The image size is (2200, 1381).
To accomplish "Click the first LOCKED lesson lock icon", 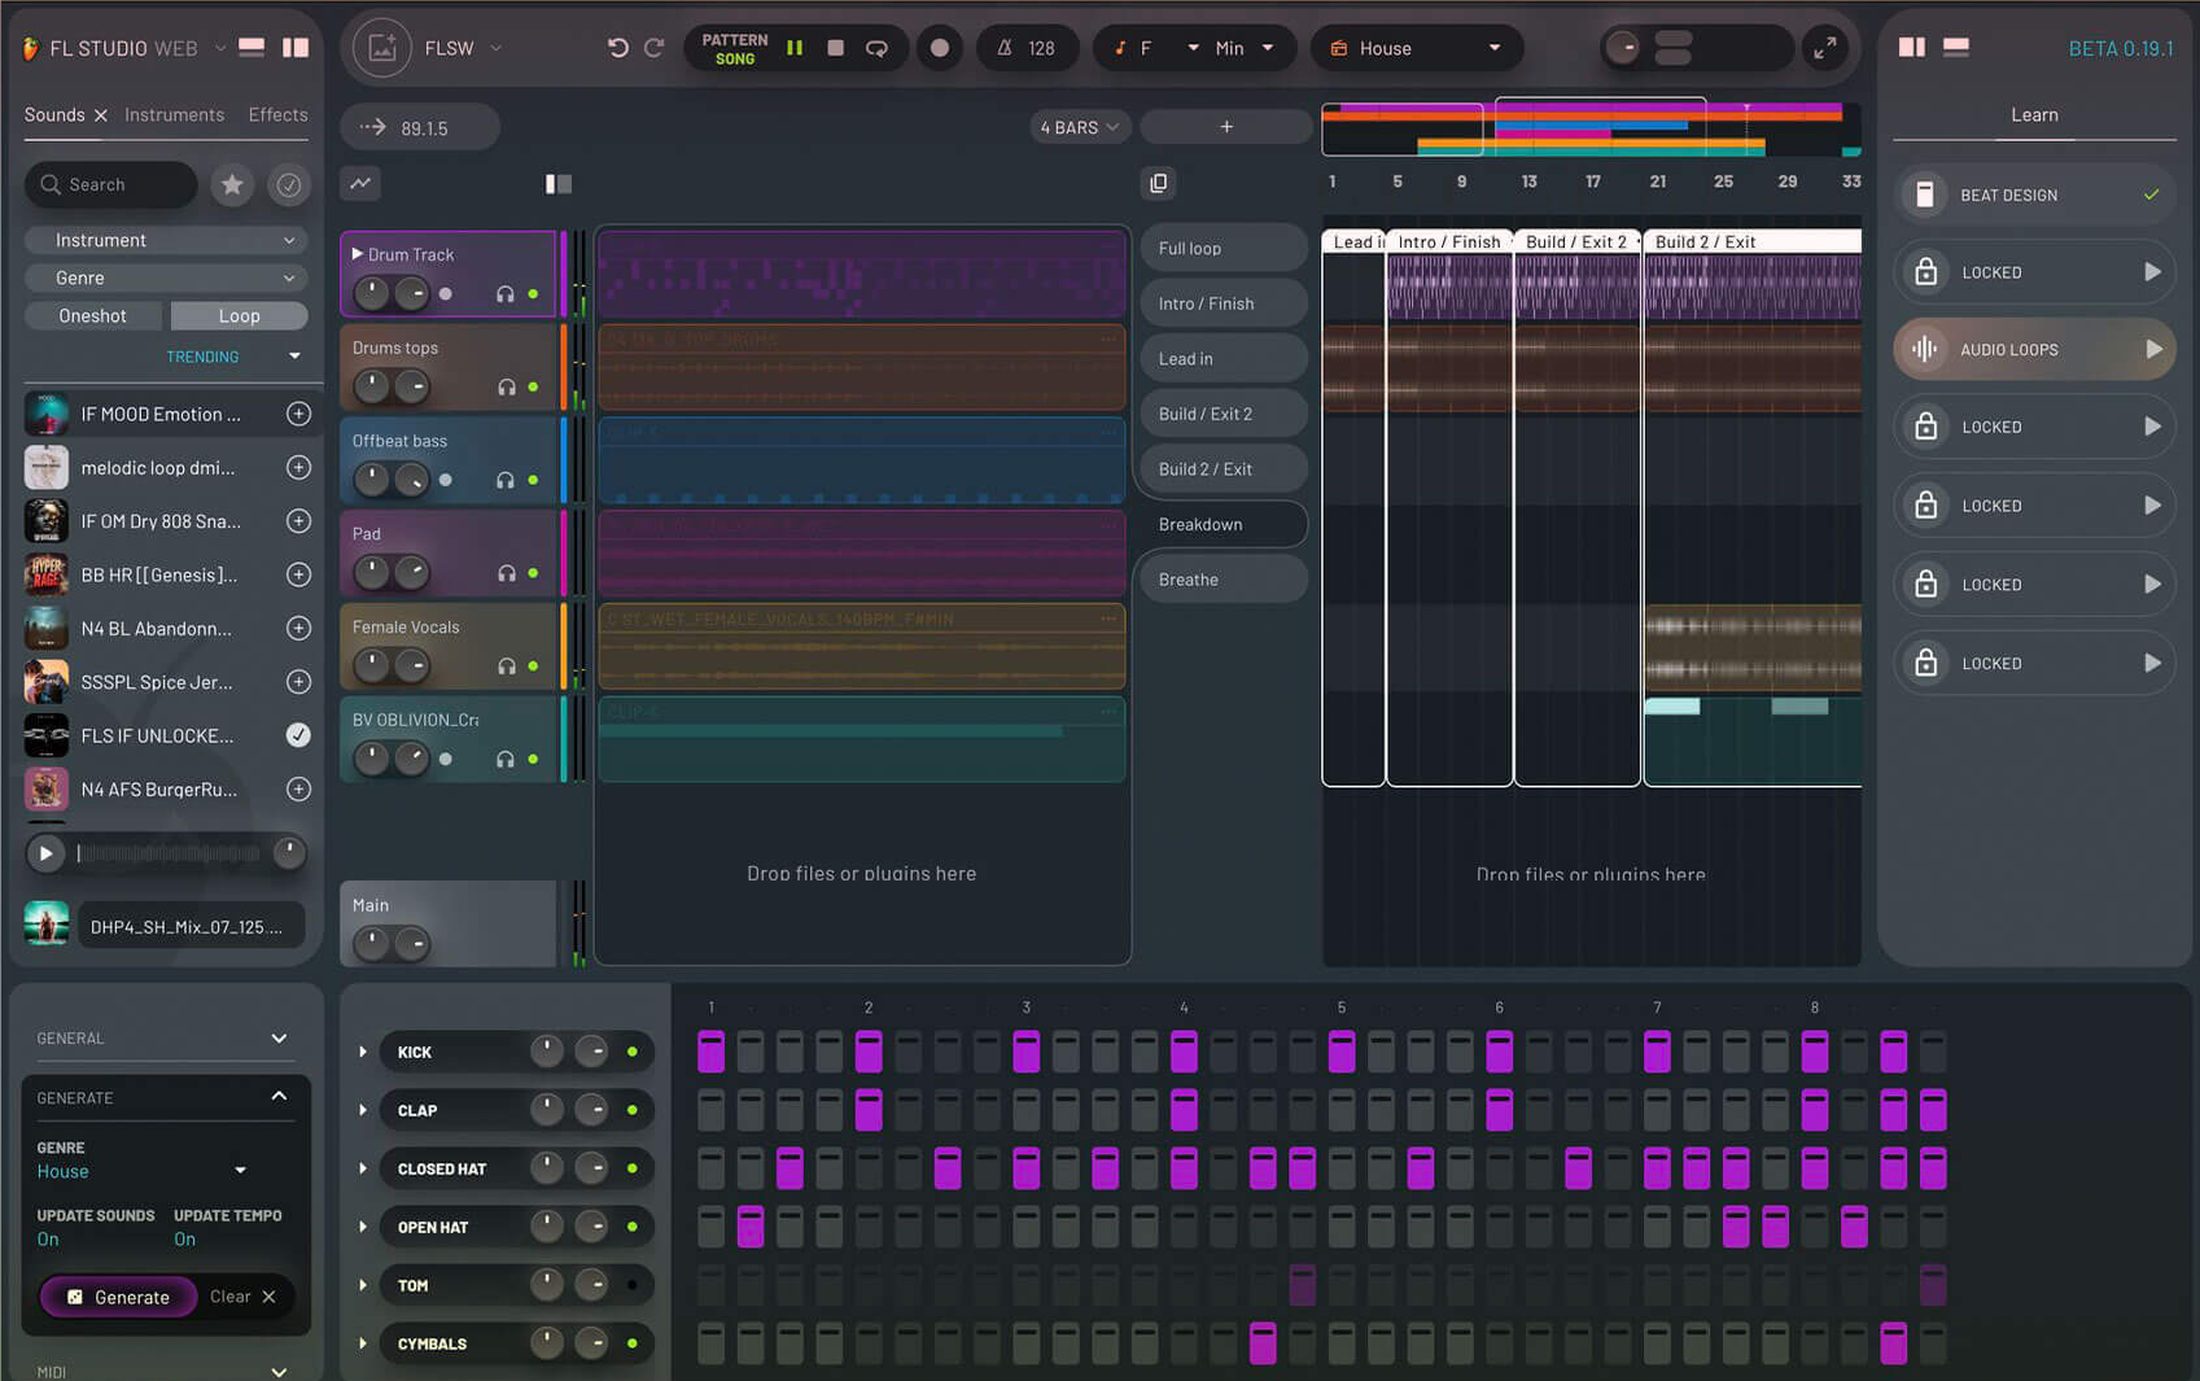I will coord(1926,272).
